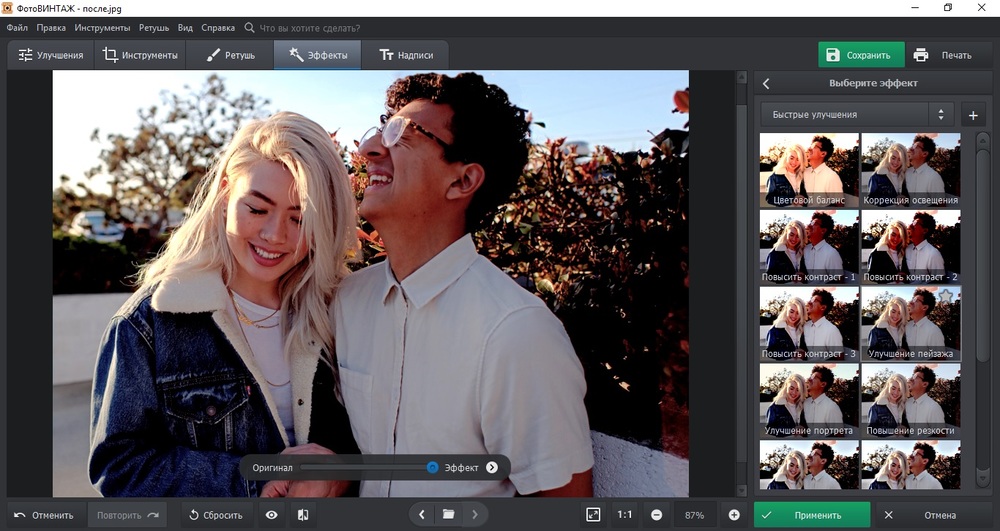Click the arrow button next to 'Эффект' label
The height and width of the screenshot is (531, 1000).
(492, 467)
